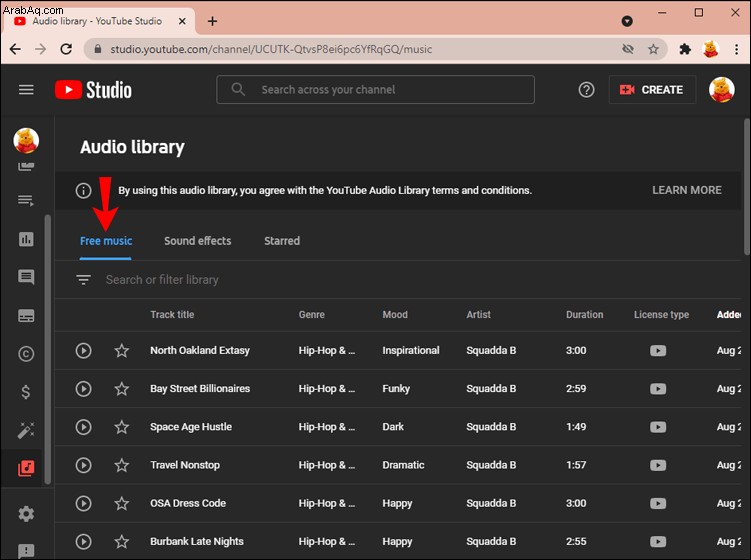Open the help question mark icon

[586, 90]
